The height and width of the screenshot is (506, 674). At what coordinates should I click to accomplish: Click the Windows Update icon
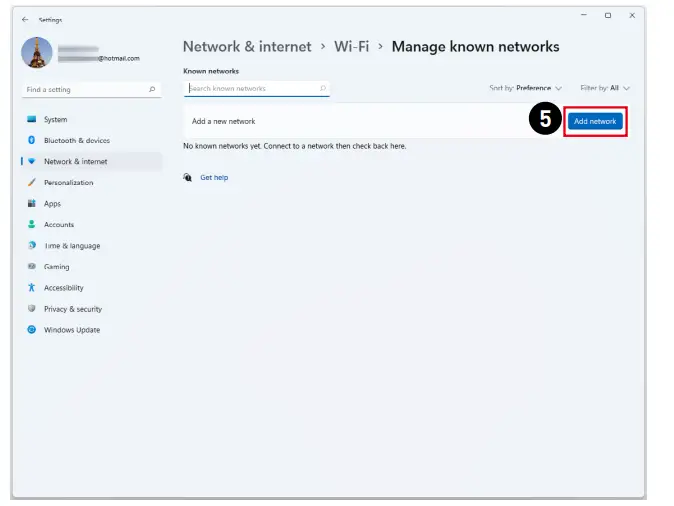pos(32,330)
